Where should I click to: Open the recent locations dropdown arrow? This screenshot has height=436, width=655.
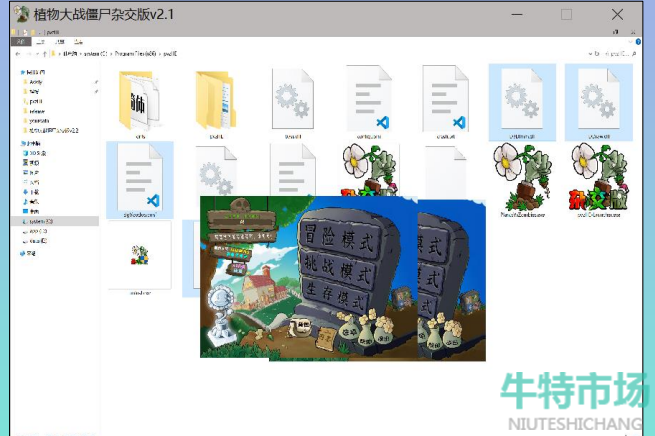coord(37,54)
